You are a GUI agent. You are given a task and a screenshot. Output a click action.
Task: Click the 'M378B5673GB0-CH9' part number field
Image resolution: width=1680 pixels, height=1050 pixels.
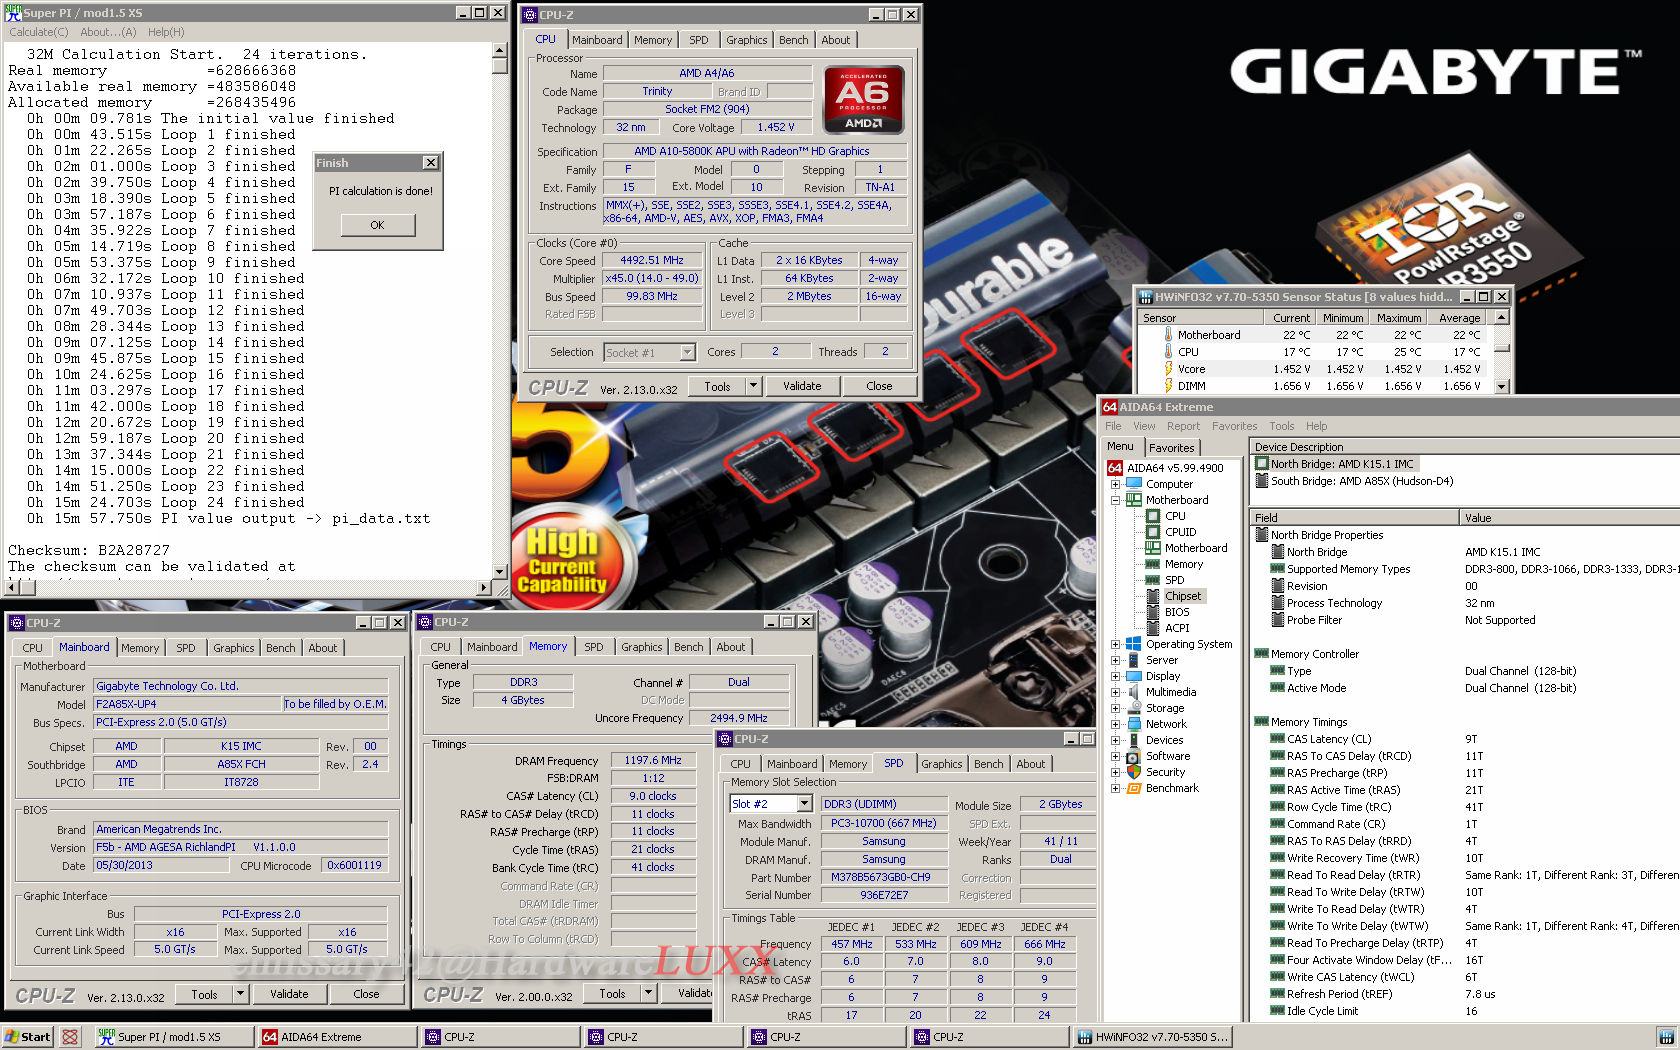884,877
